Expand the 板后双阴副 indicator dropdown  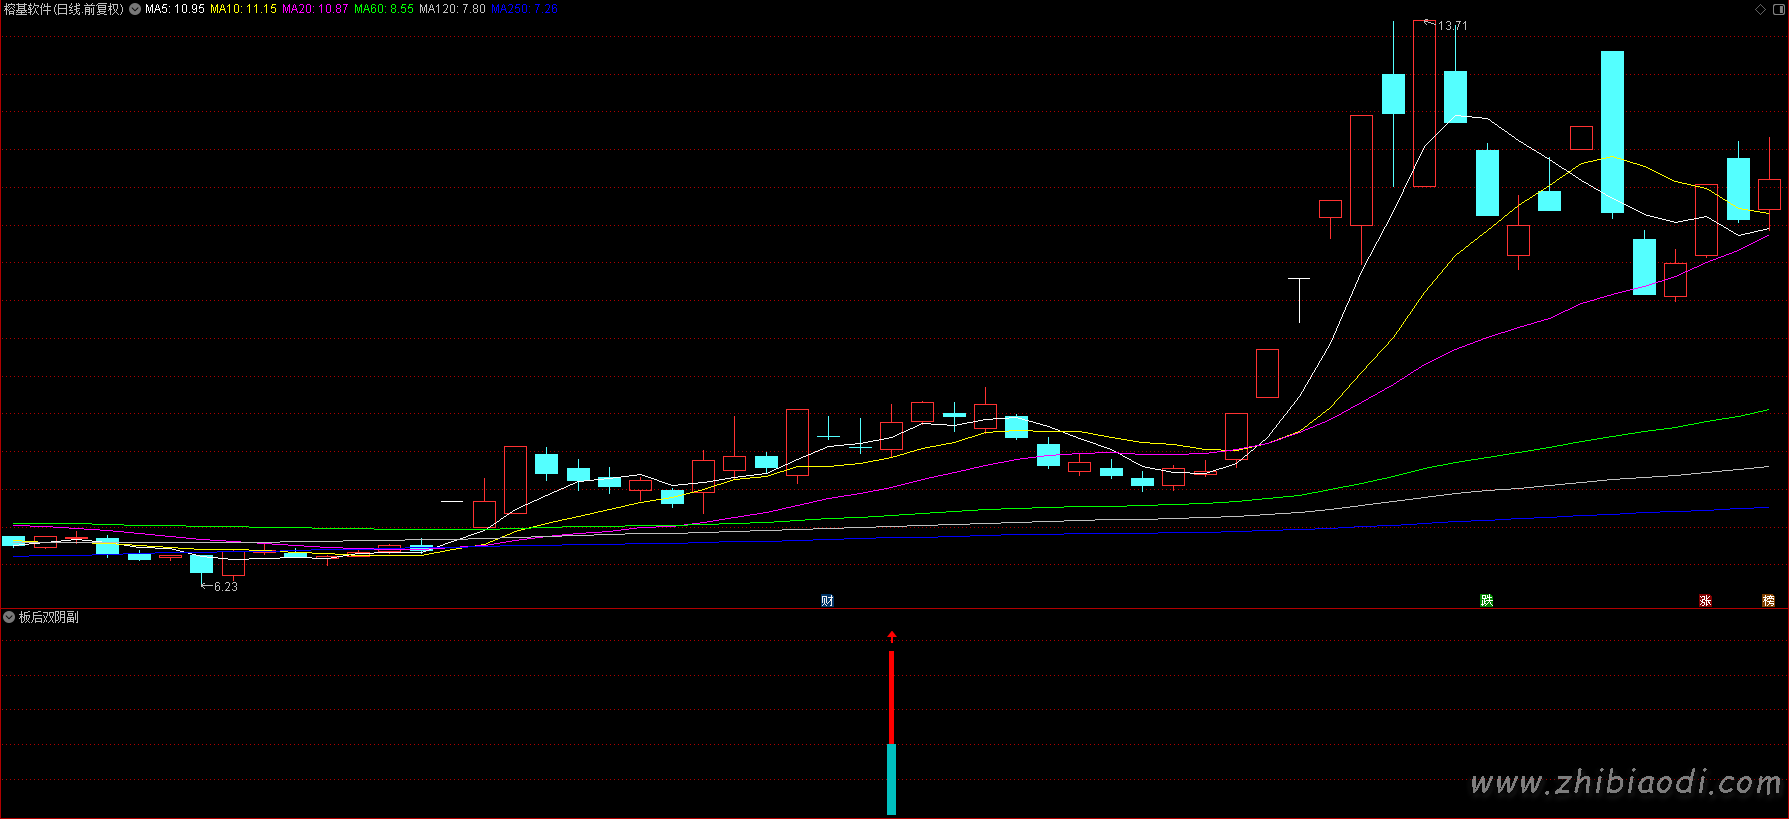(x=9, y=617)
